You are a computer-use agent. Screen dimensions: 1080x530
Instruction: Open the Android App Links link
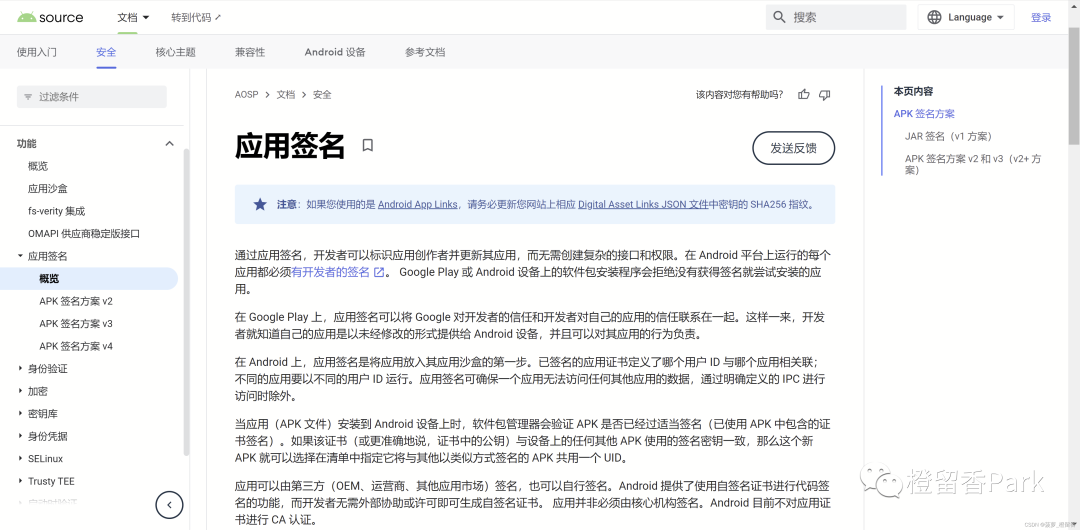point(418,205)
